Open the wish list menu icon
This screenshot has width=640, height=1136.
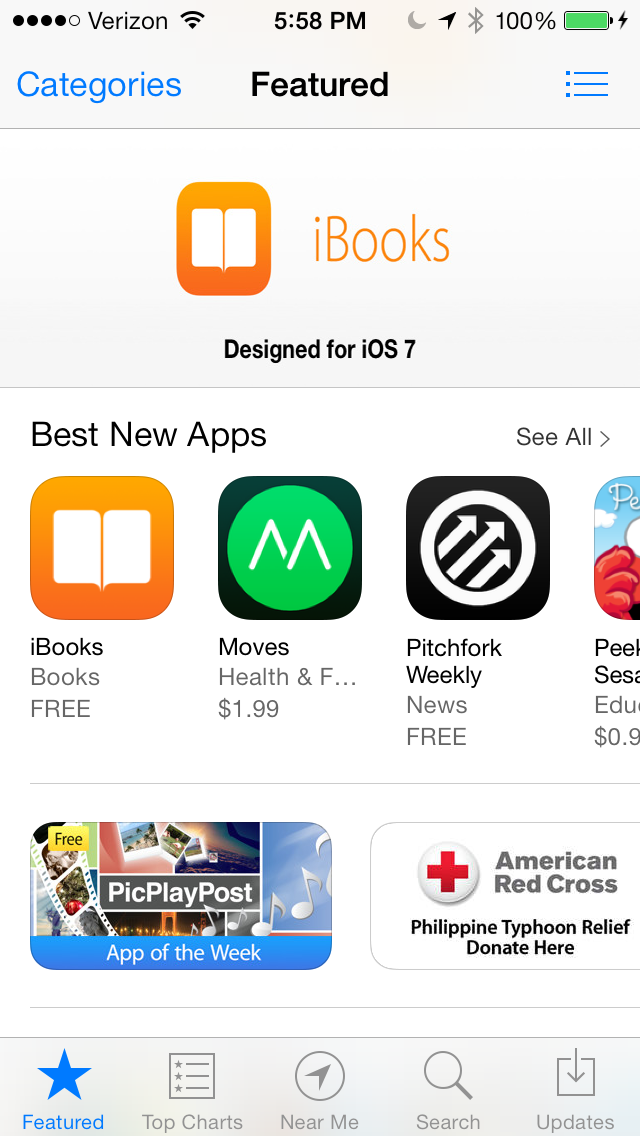[586, 84]
